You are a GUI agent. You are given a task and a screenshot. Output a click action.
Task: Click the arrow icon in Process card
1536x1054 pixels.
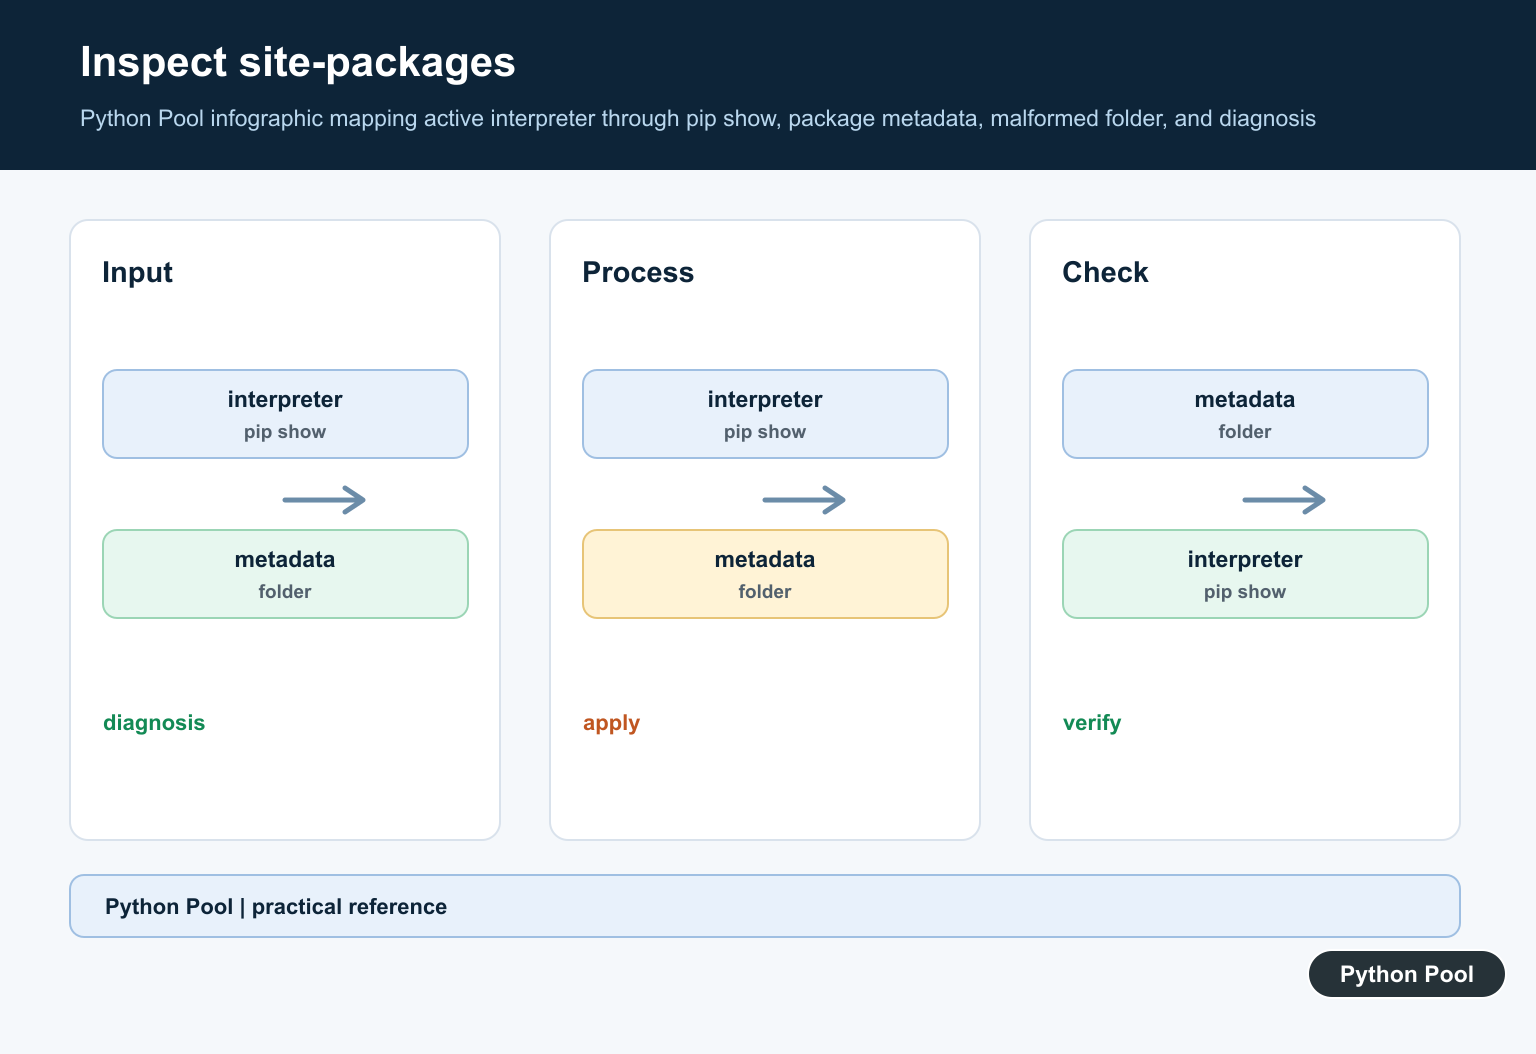[804, 500]
